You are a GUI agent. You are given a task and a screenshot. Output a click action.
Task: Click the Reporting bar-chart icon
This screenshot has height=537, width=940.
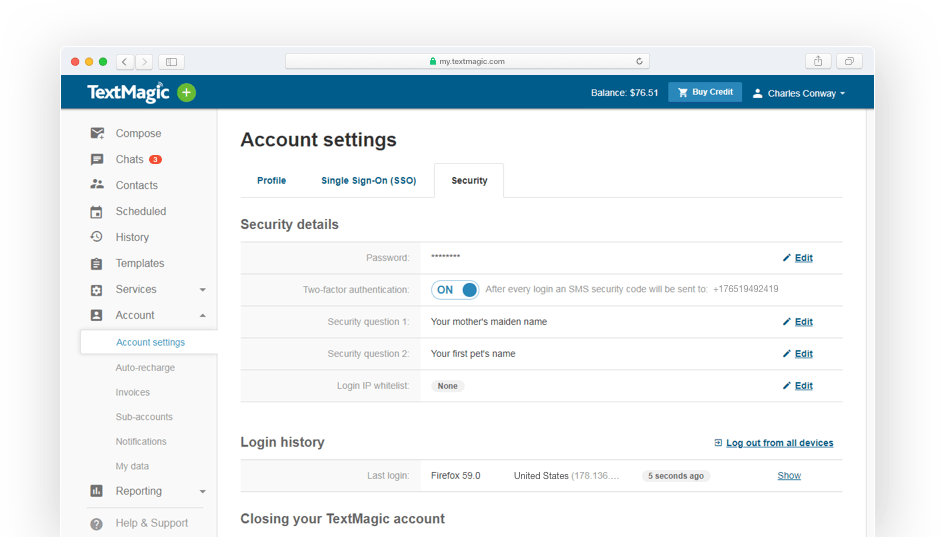[x=97, y=491]
